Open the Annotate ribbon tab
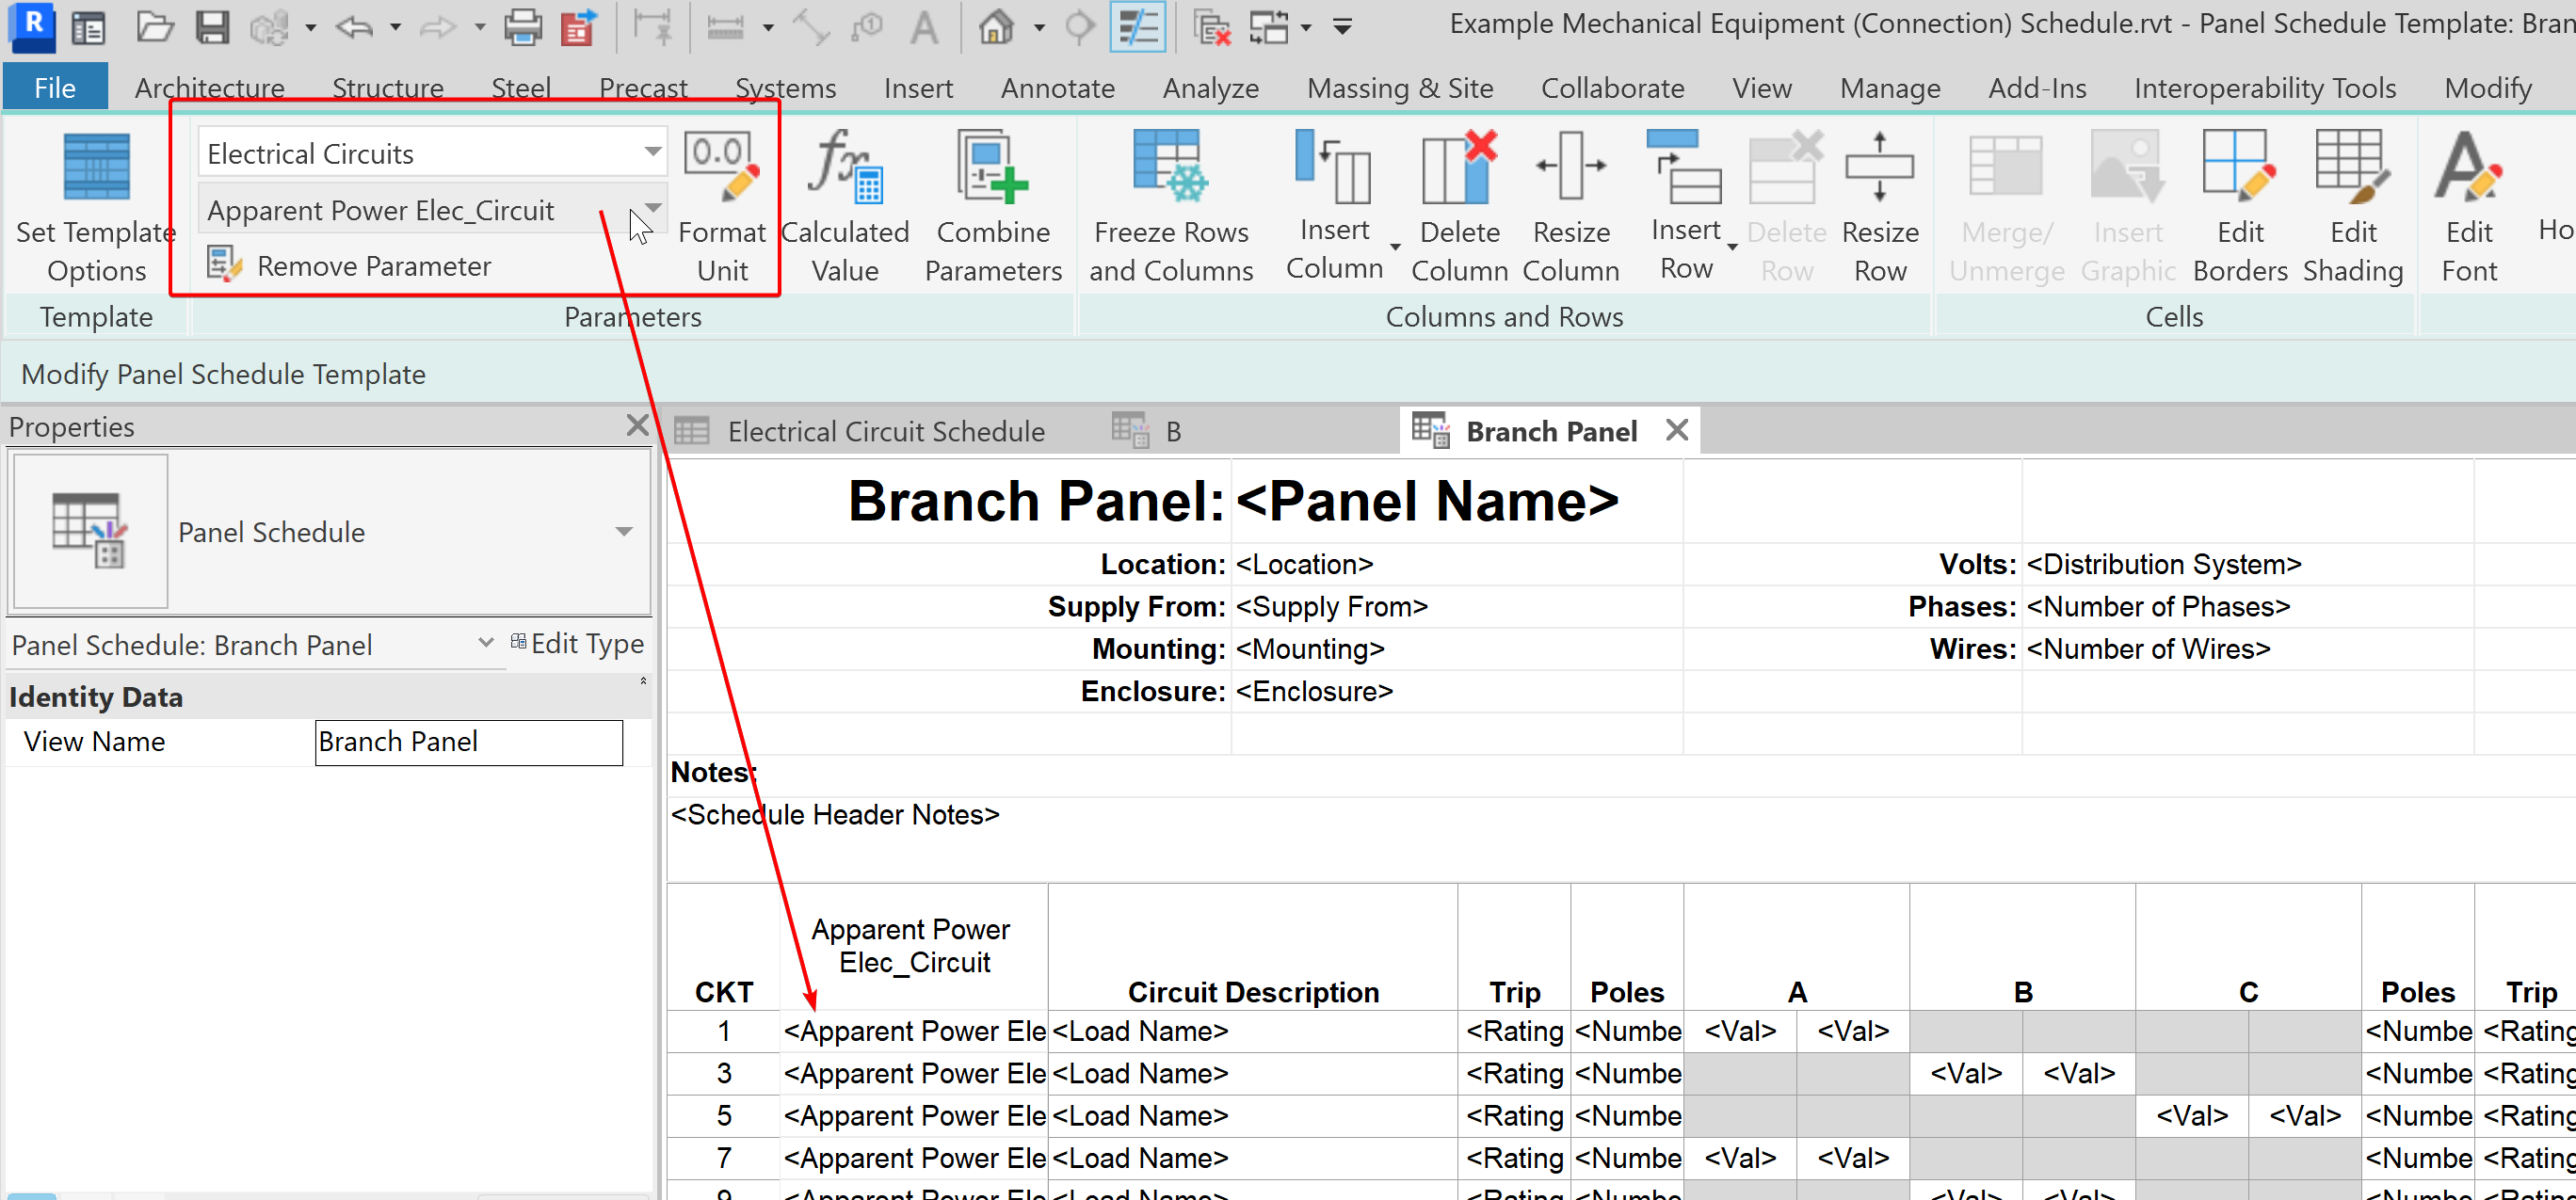 tap(1057, 88)
